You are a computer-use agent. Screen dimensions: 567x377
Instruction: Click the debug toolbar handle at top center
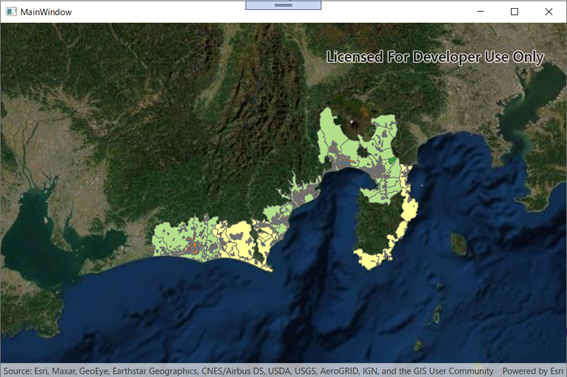pos(283,5)
